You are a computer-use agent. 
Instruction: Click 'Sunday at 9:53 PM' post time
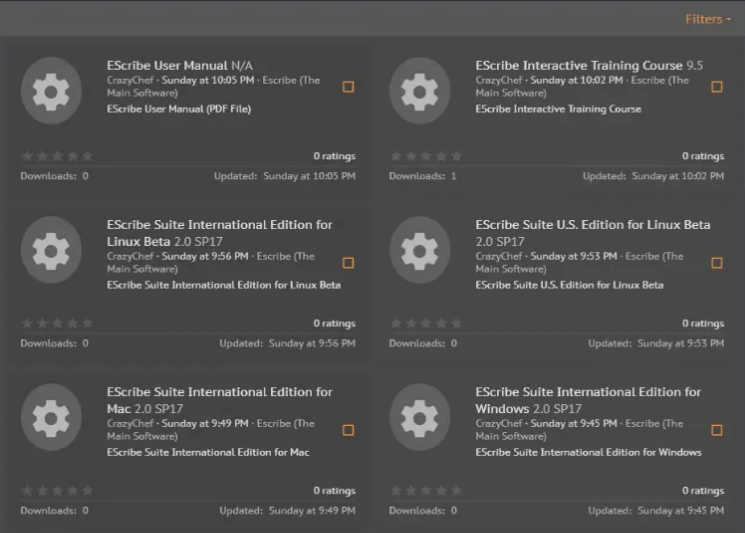click(x=573, y=256)
